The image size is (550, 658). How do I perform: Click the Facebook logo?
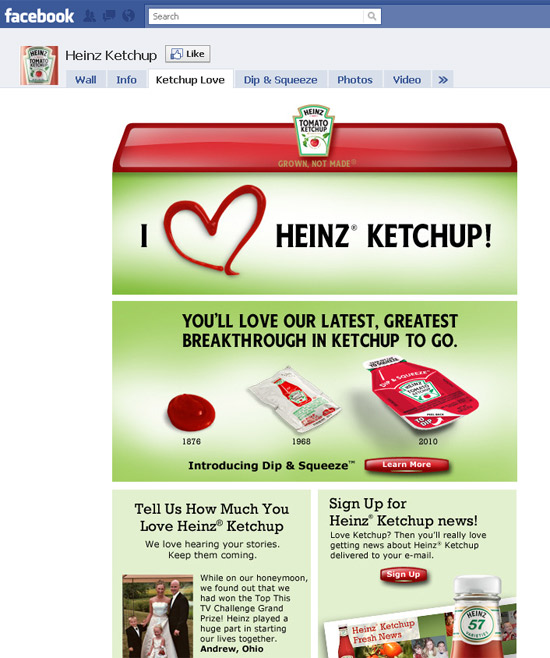point(39,16)
